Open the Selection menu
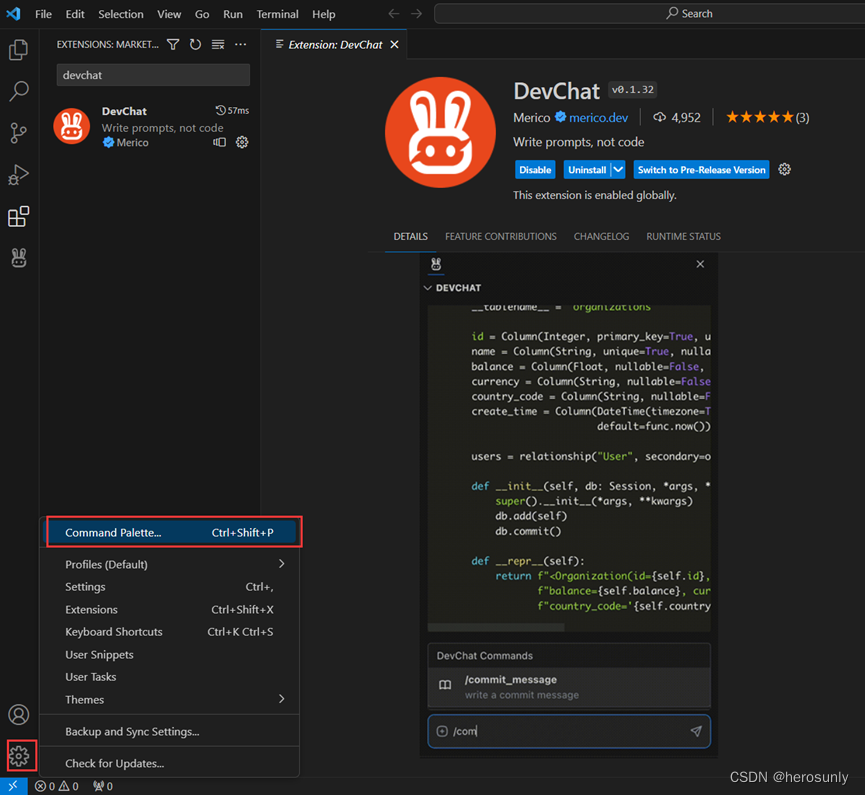 tap(121, 14)
